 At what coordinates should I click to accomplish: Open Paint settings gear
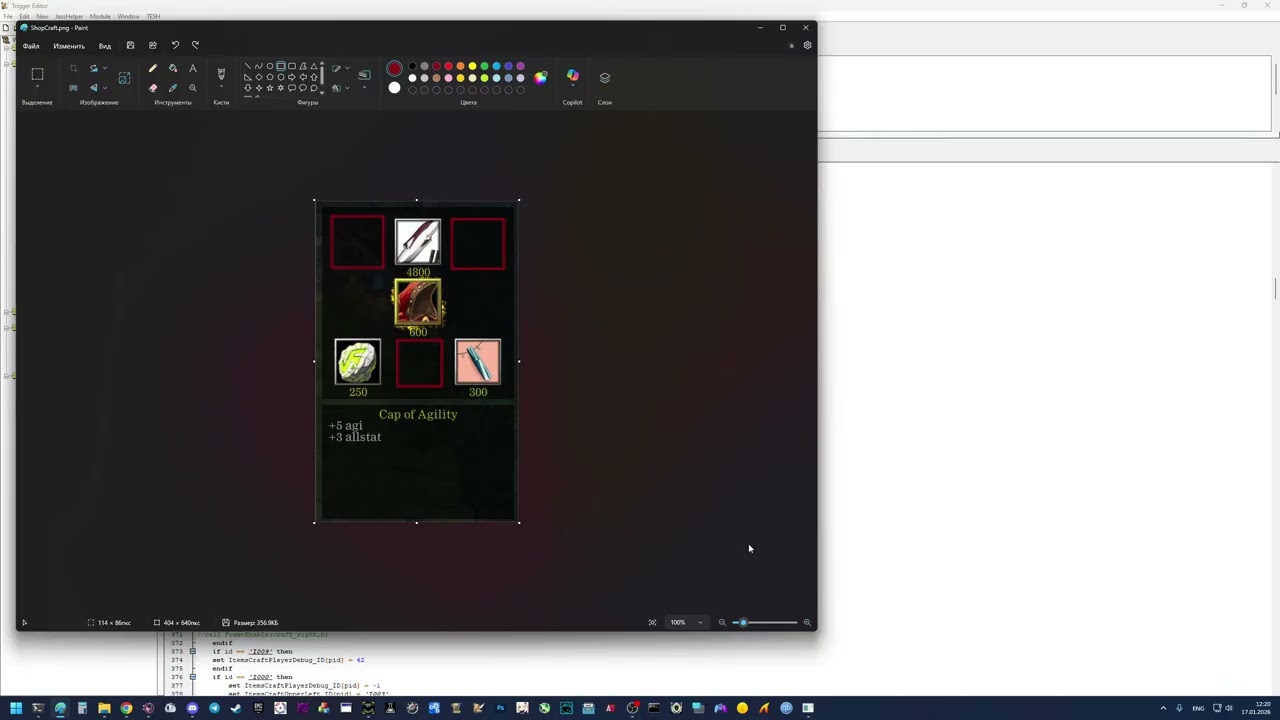point(807,45)
